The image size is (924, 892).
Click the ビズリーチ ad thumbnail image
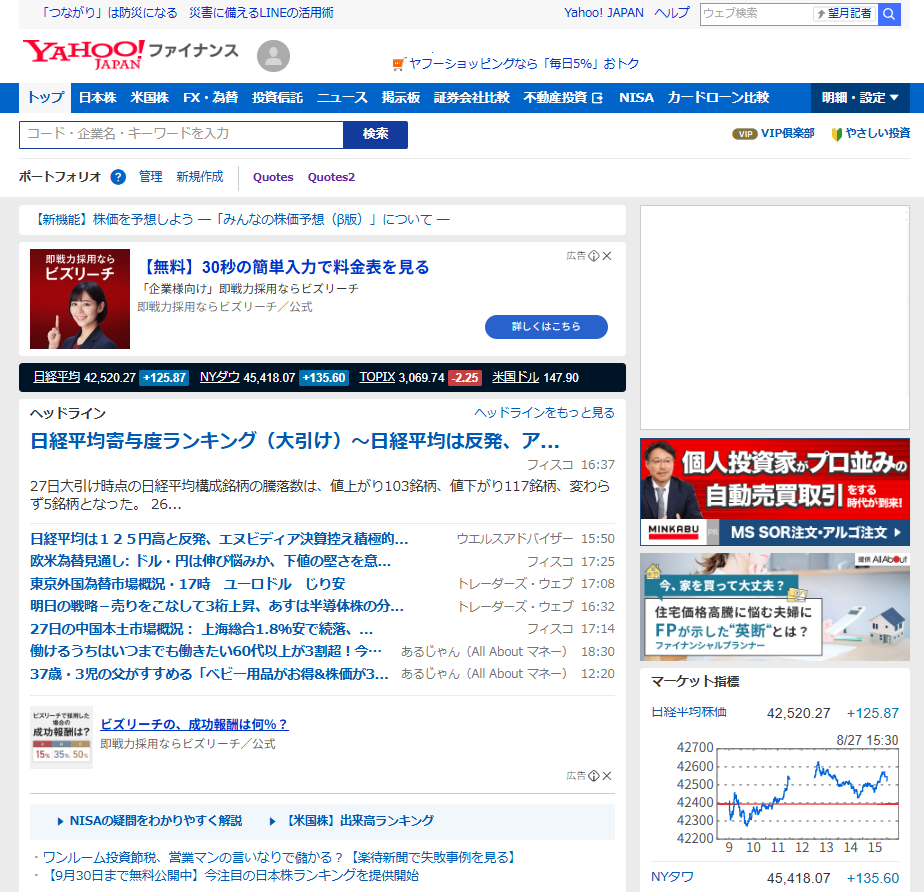click(80, 299)
